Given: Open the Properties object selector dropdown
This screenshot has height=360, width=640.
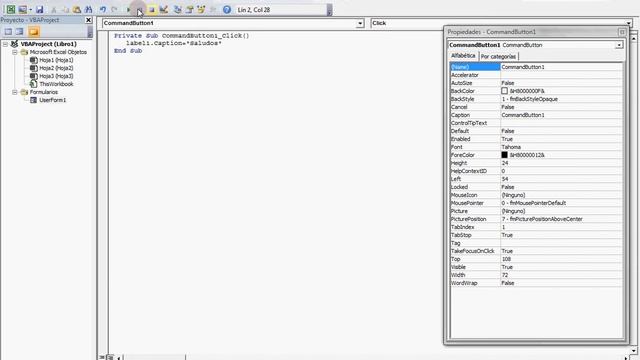Looking at the screenshot, I should point(619,45).
